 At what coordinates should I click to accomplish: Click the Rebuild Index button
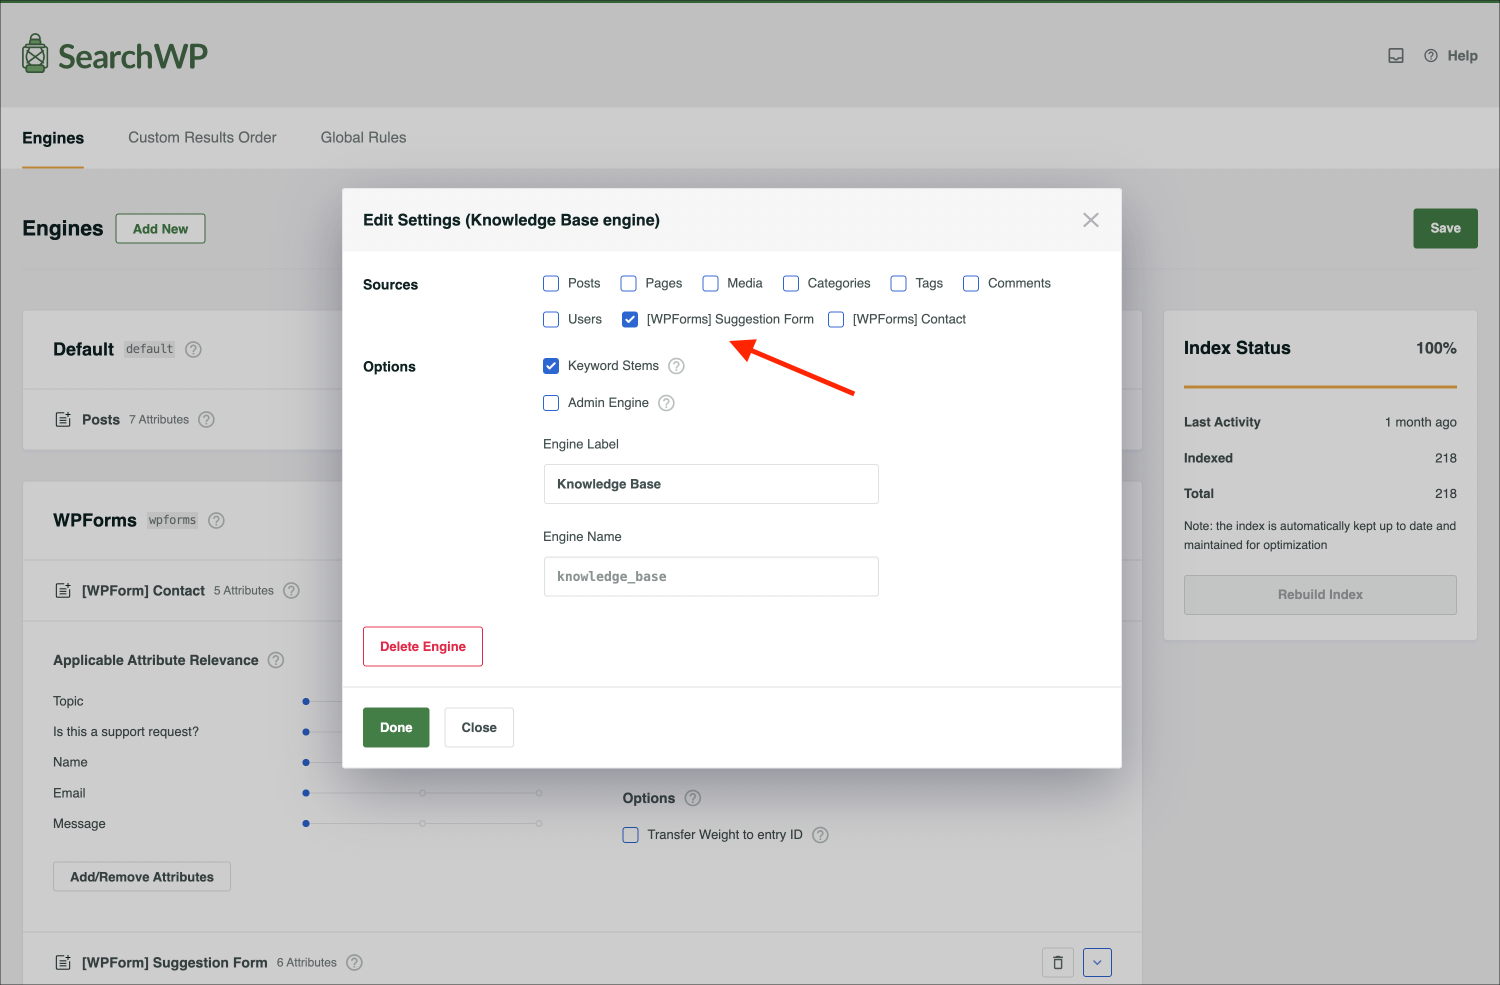coord(1320,594)
